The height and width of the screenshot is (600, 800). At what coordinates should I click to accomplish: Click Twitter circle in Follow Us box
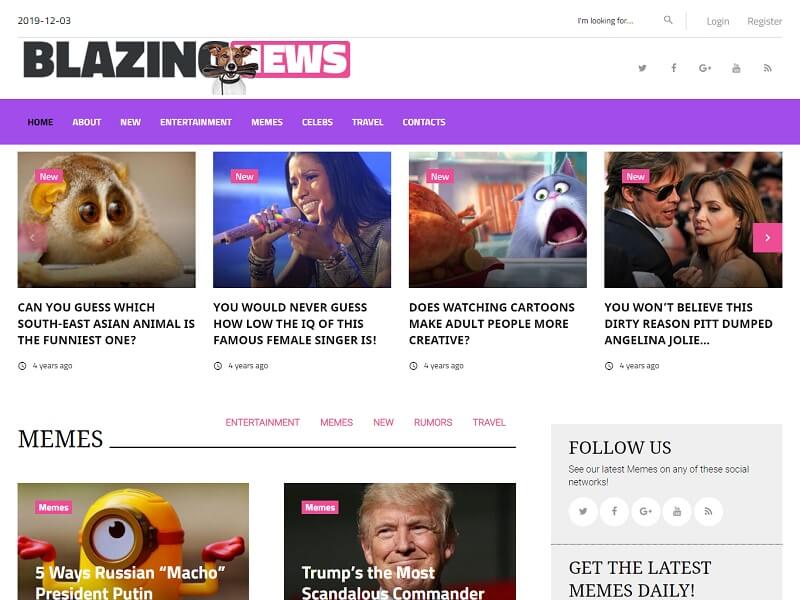pyautogui.click(x=583, y=511)
